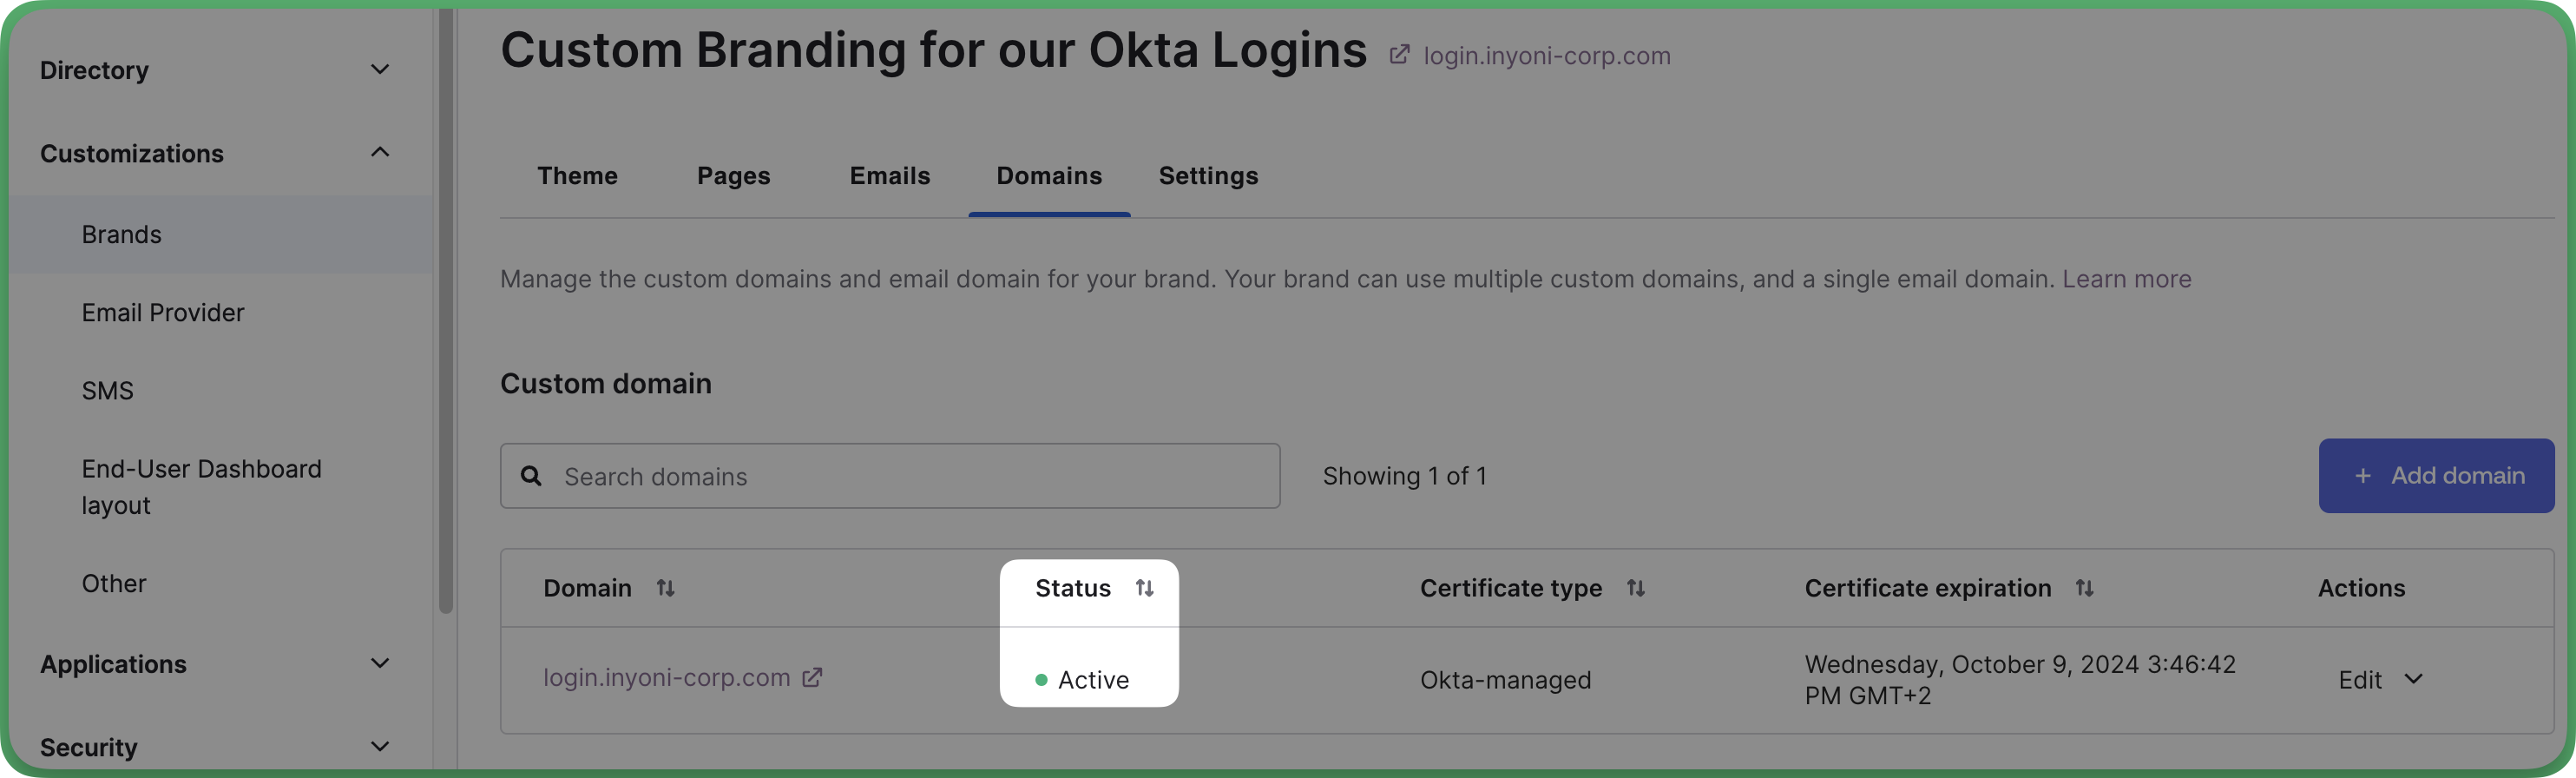Open Brands in the sidebar
2576x778 pixels.
(x=220, y=234)
